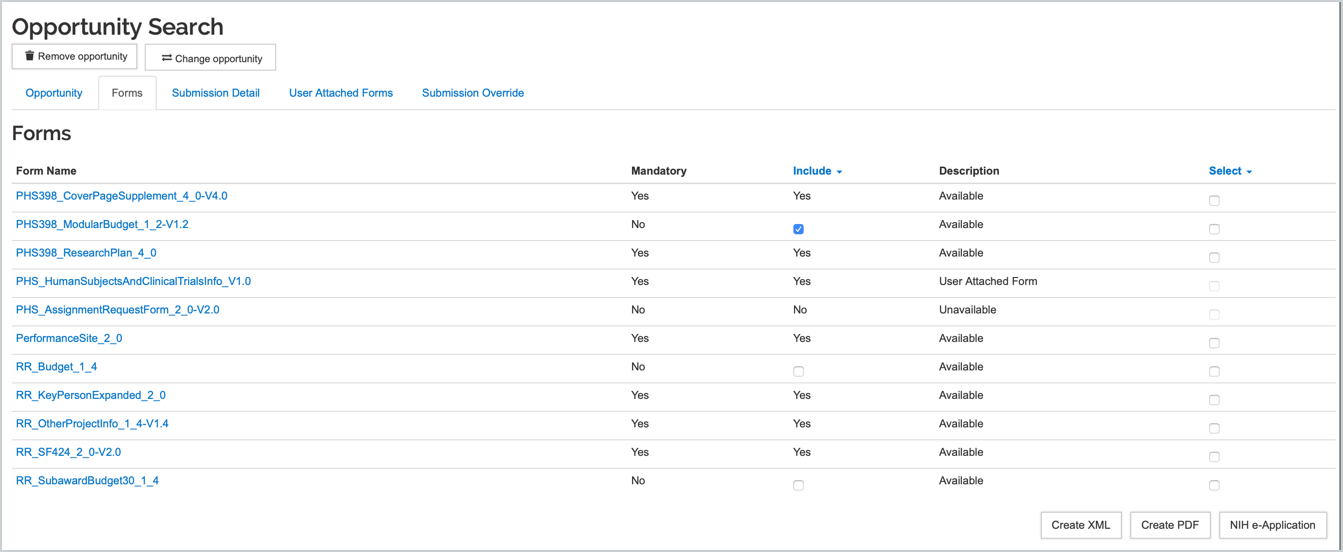Screen dimensions: 1343x552
Task: Switch to the Opportunity tab
Action: point(54,93)
